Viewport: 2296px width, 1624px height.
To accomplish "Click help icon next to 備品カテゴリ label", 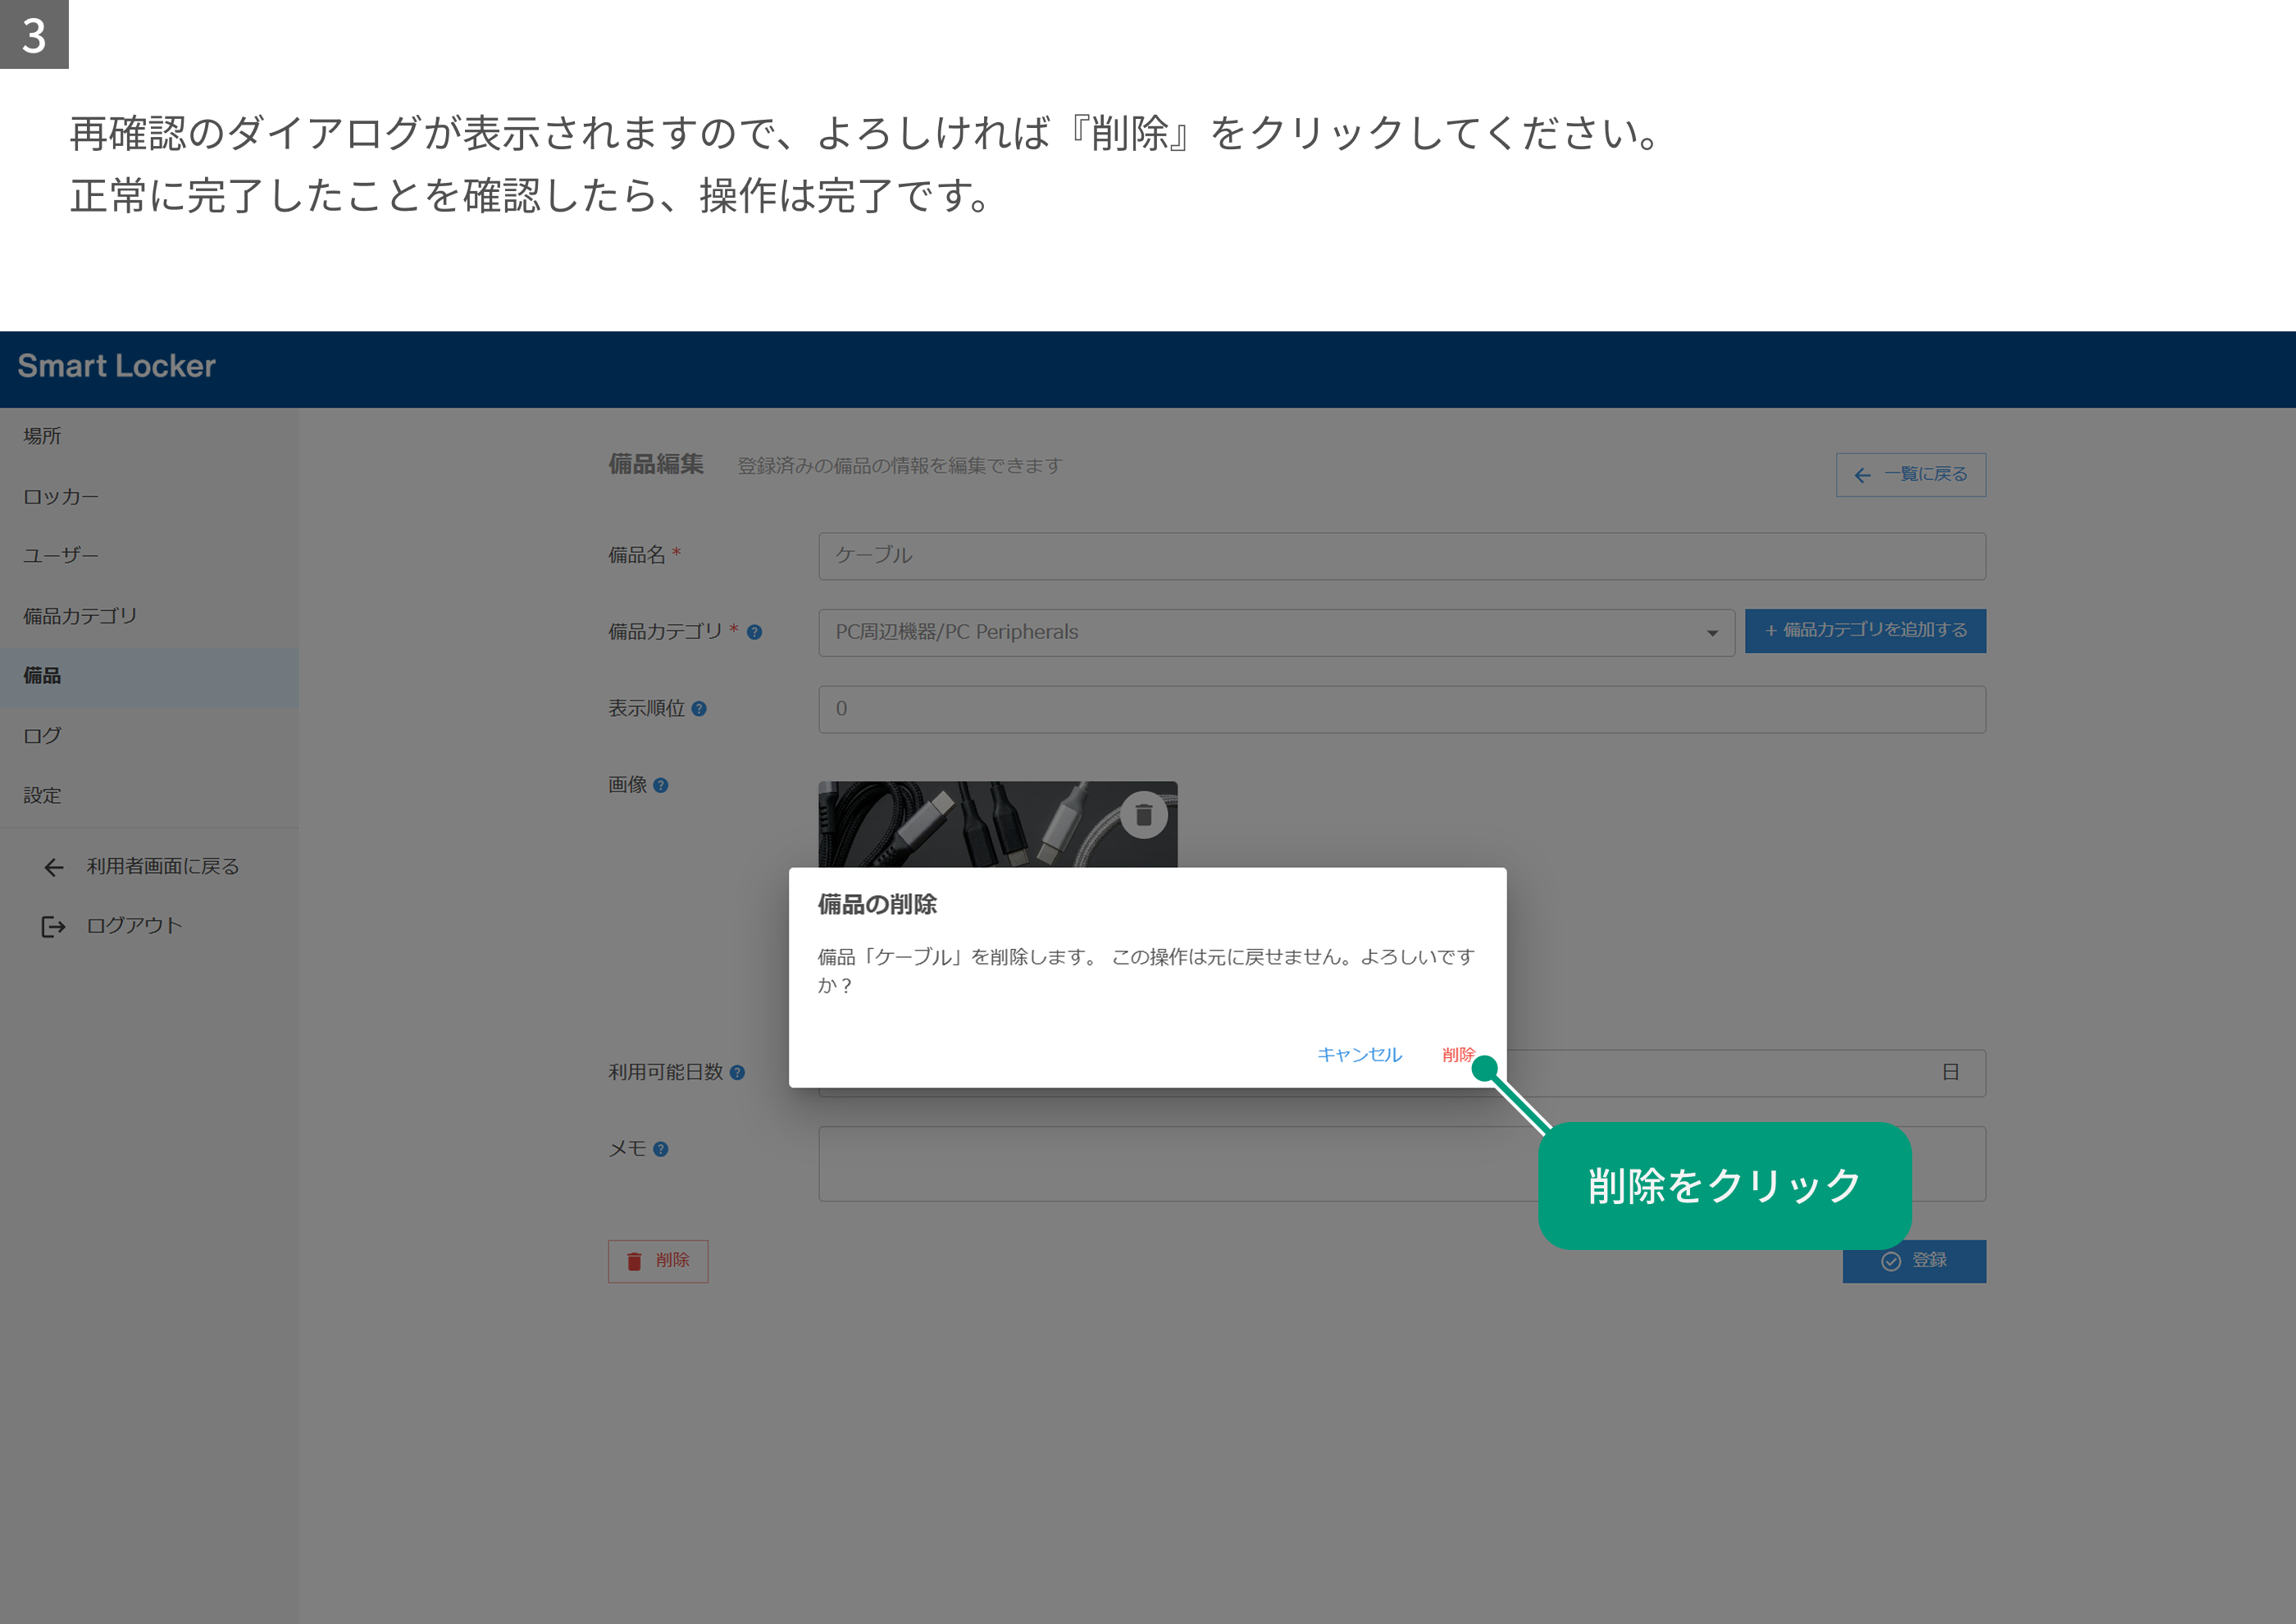I will click(x=755, y=632).
